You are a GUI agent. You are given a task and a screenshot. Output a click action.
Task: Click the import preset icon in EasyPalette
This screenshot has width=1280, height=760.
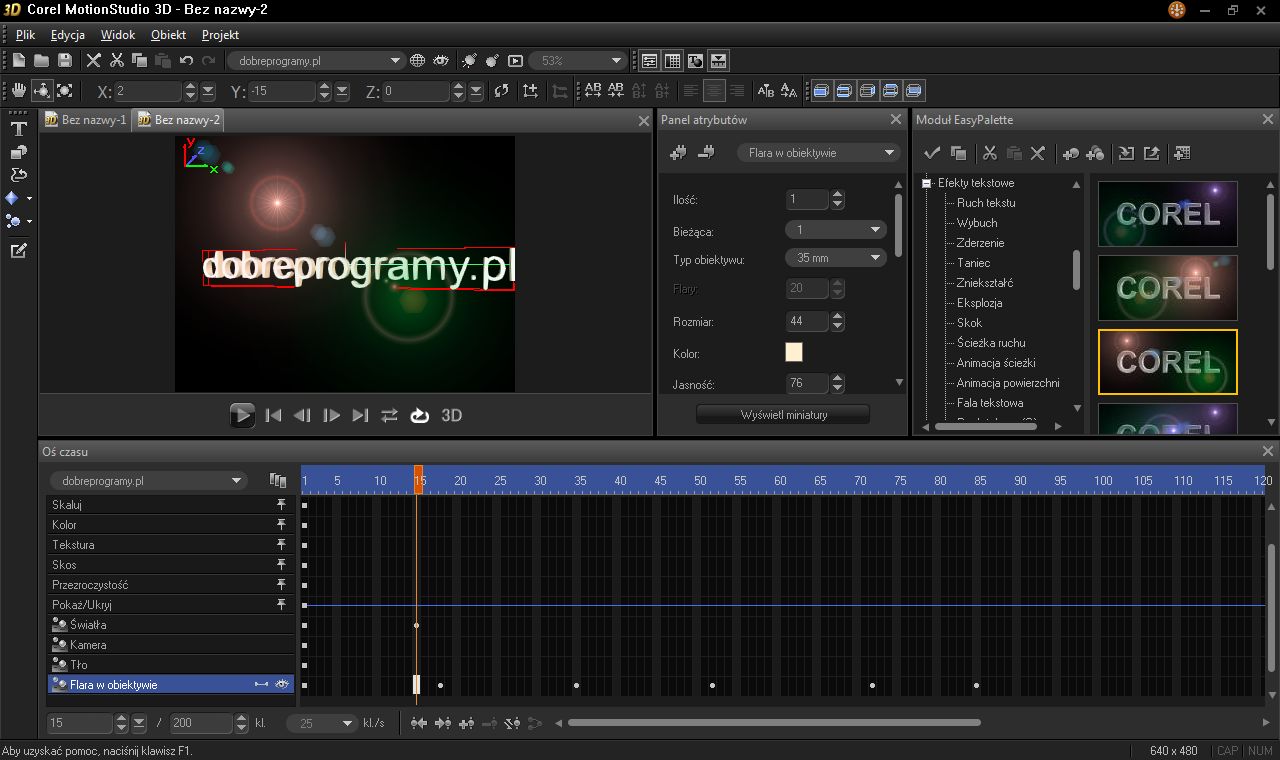pos(1126,153)
